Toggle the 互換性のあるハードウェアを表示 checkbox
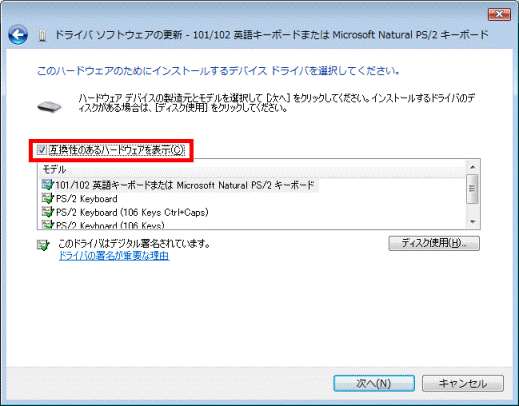The width and height of the screenshot is (519, 406). pyautogui.click(x=42, y=150)
